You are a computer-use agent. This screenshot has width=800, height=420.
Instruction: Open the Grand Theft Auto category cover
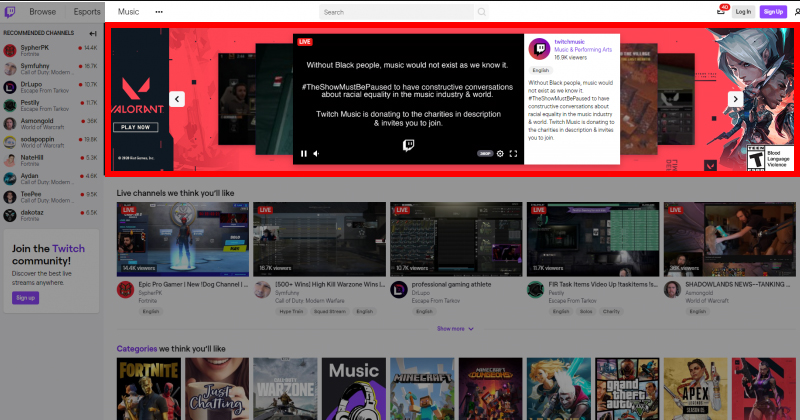point(627,389)
